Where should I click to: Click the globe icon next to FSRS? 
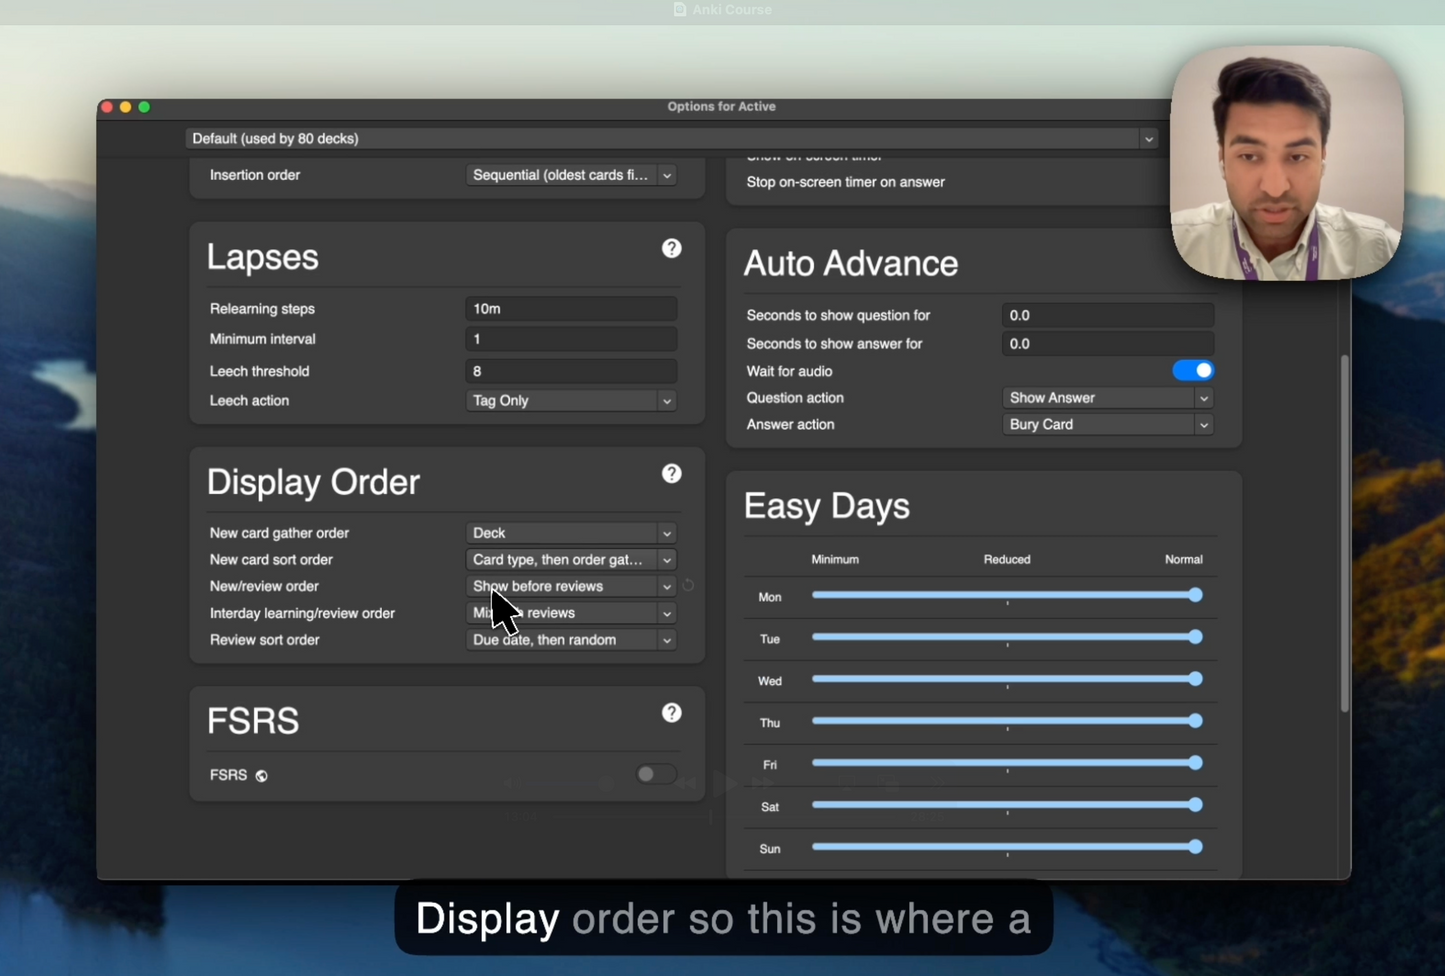261,776
